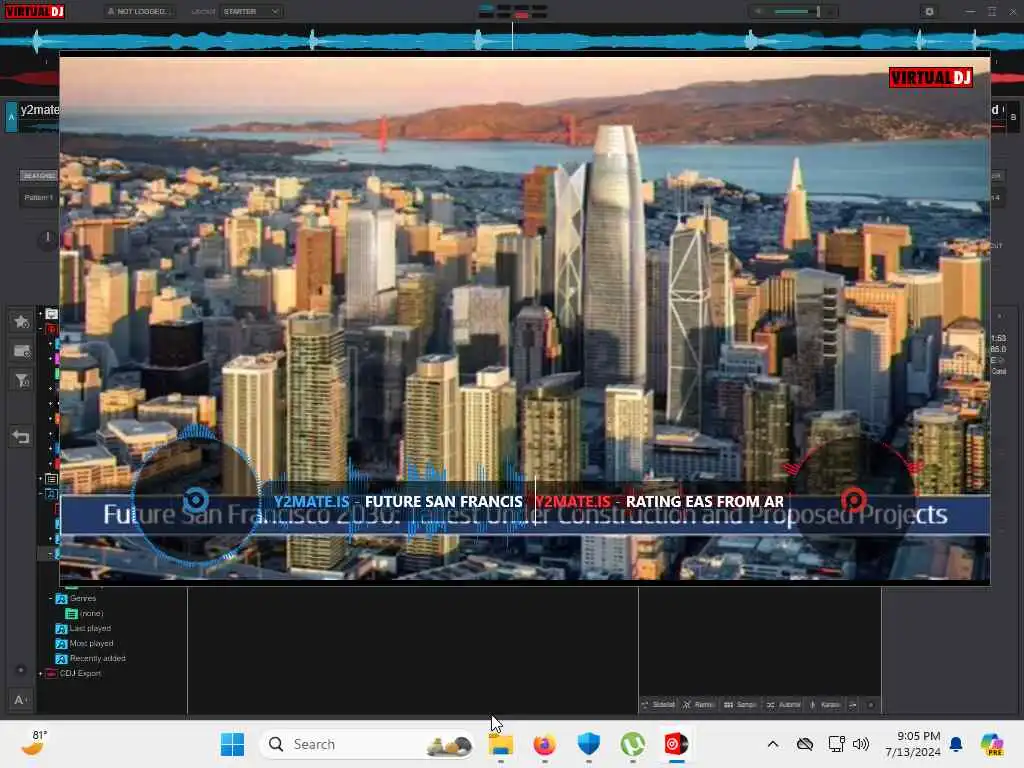1024x768 pixels.
Task: Select the (none) genre item
Action: pos(85,613)
